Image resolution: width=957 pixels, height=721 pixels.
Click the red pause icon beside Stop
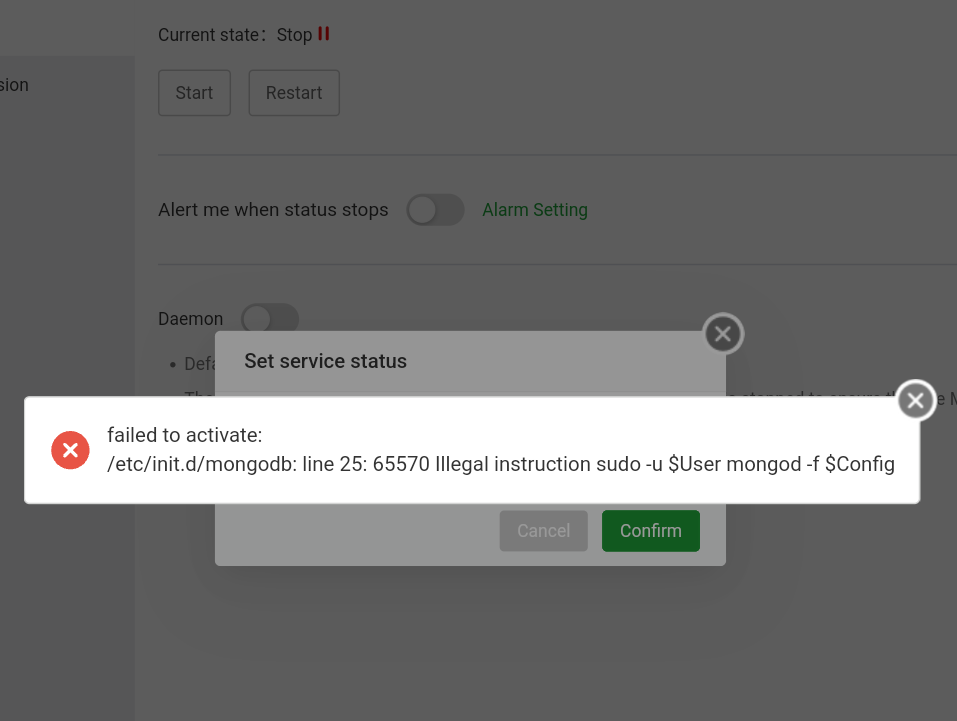coord(324,34)
